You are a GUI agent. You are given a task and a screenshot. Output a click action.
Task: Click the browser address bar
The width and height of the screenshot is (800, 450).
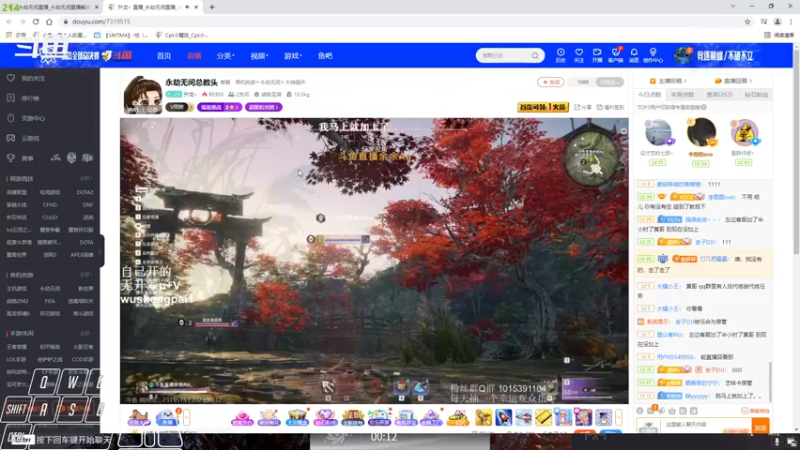[403, 21]
